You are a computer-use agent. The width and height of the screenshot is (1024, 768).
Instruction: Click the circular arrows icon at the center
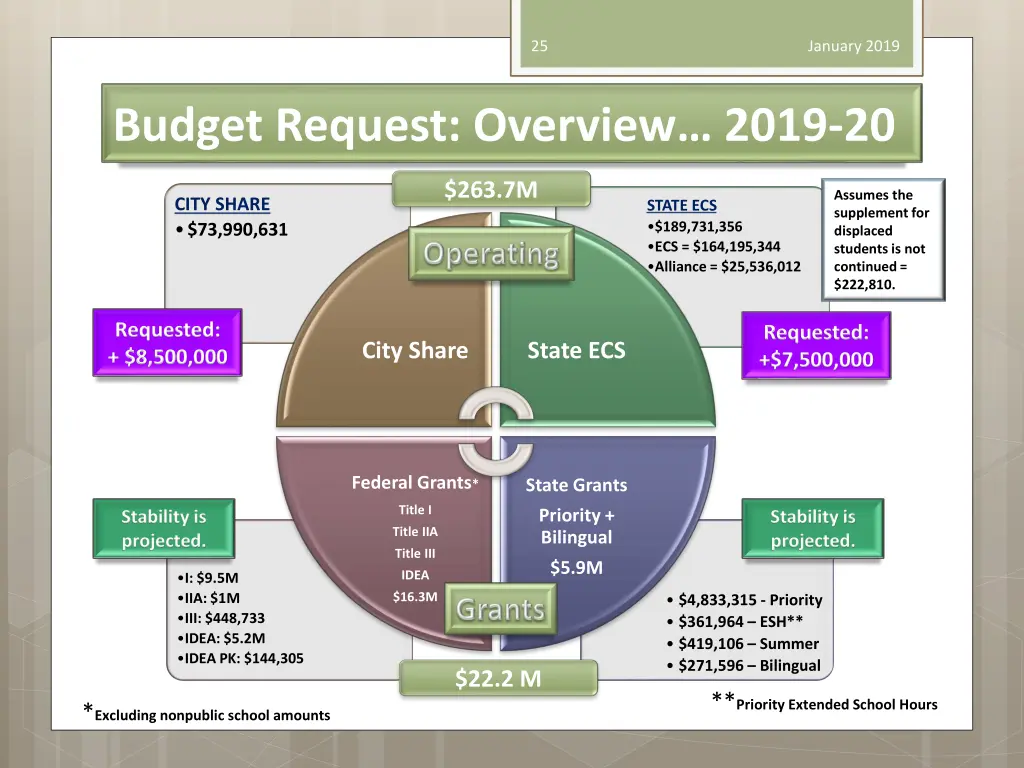496,427
